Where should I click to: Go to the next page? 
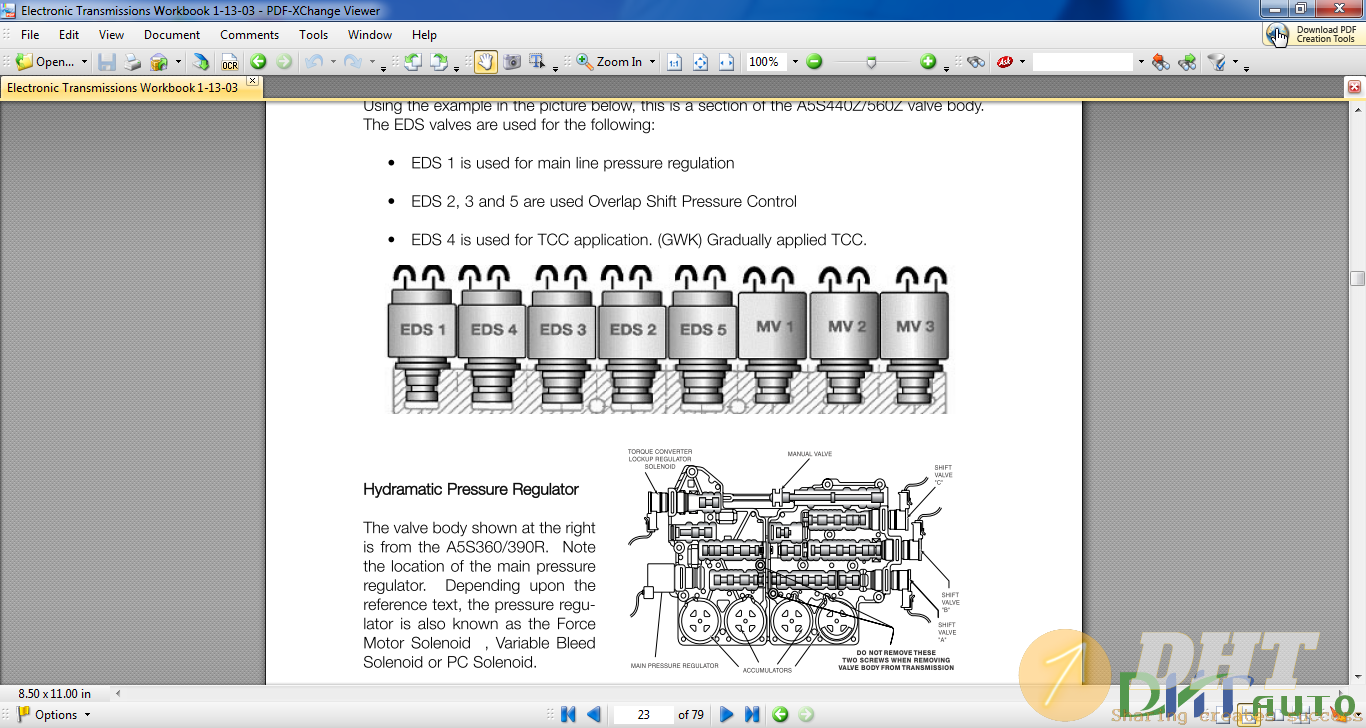[727, 714]
